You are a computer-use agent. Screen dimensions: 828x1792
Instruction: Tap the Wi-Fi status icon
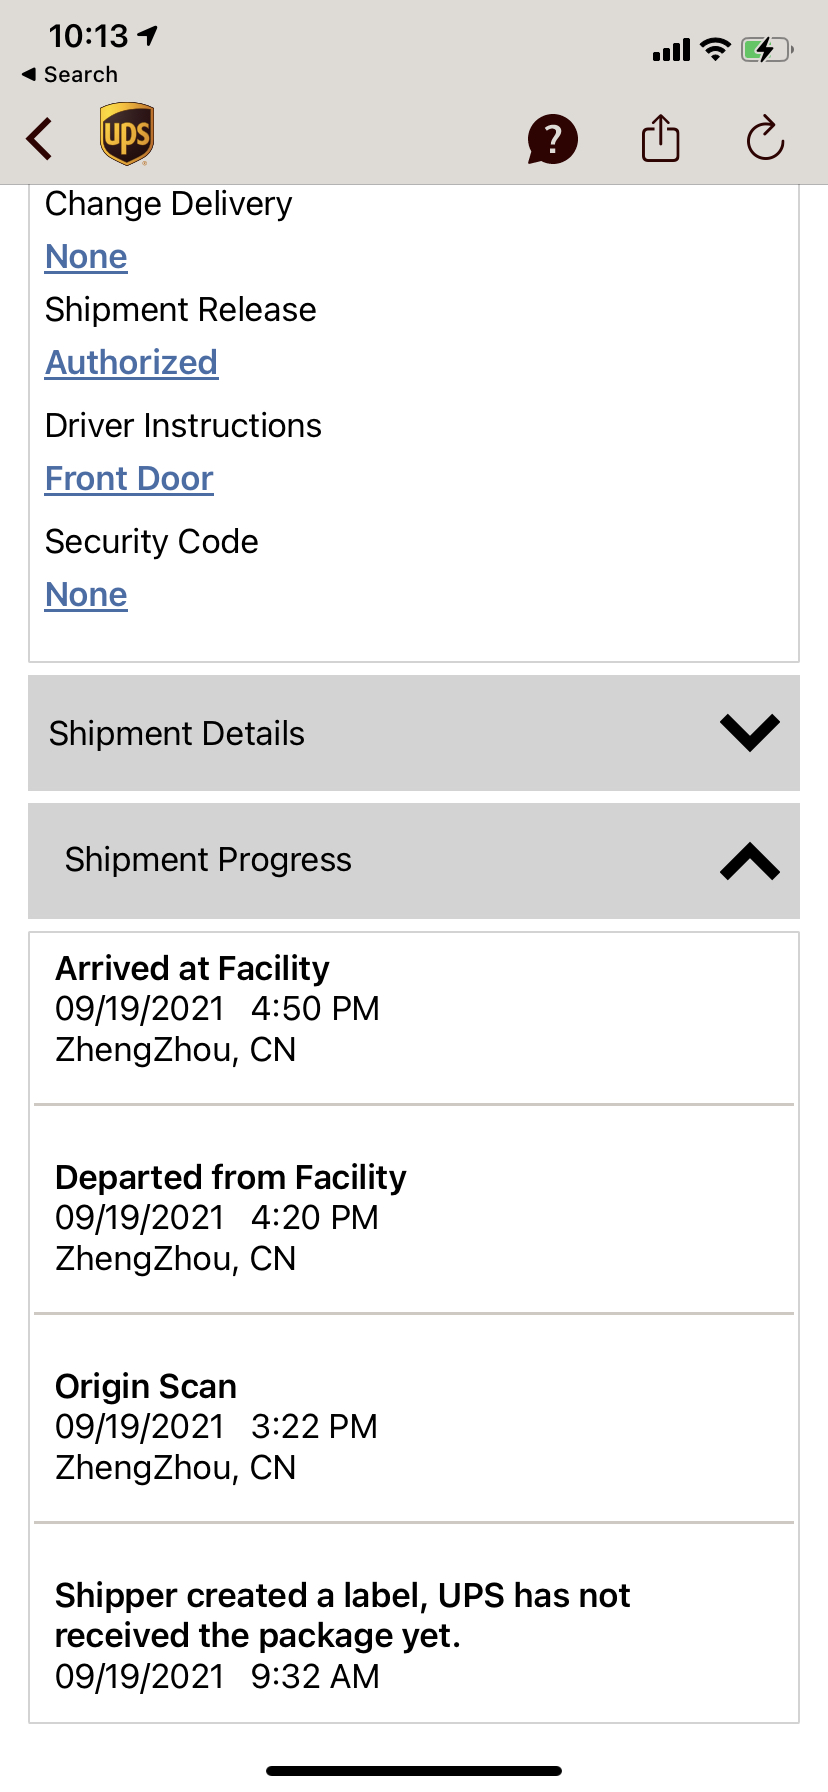pos(715,49)
